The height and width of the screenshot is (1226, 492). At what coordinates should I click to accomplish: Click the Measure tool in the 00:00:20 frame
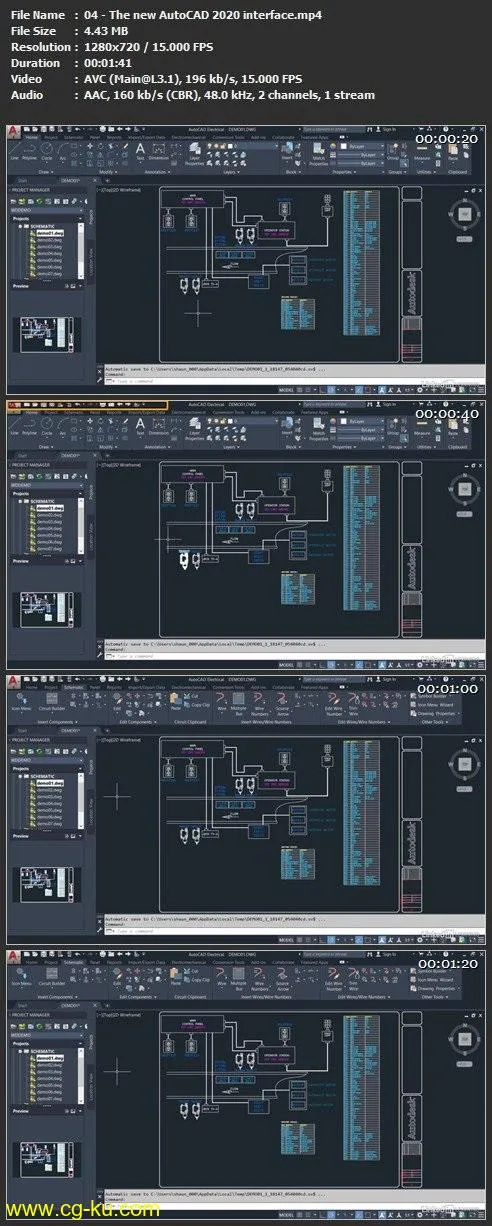pos(421,151)
